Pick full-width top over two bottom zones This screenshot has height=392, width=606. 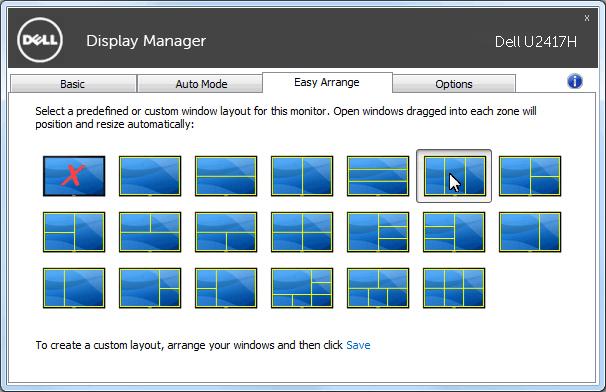click(226, 232)
